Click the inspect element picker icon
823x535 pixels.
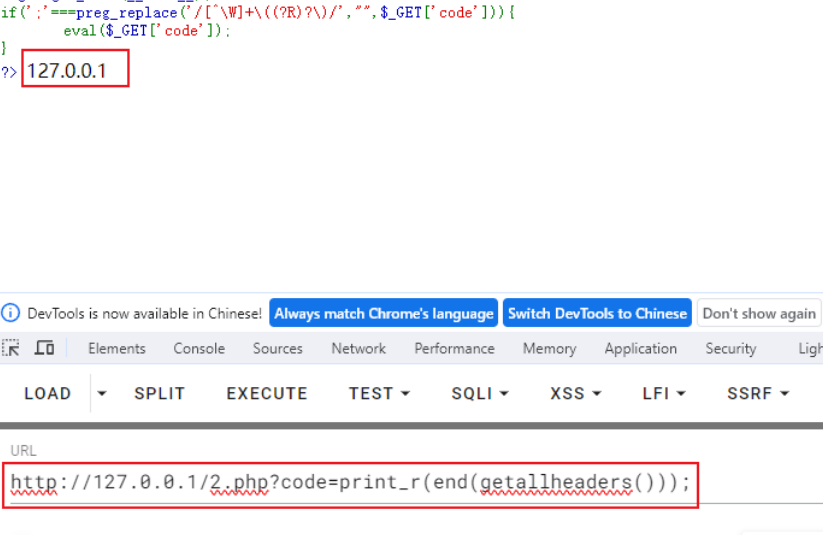click(11, 348)
